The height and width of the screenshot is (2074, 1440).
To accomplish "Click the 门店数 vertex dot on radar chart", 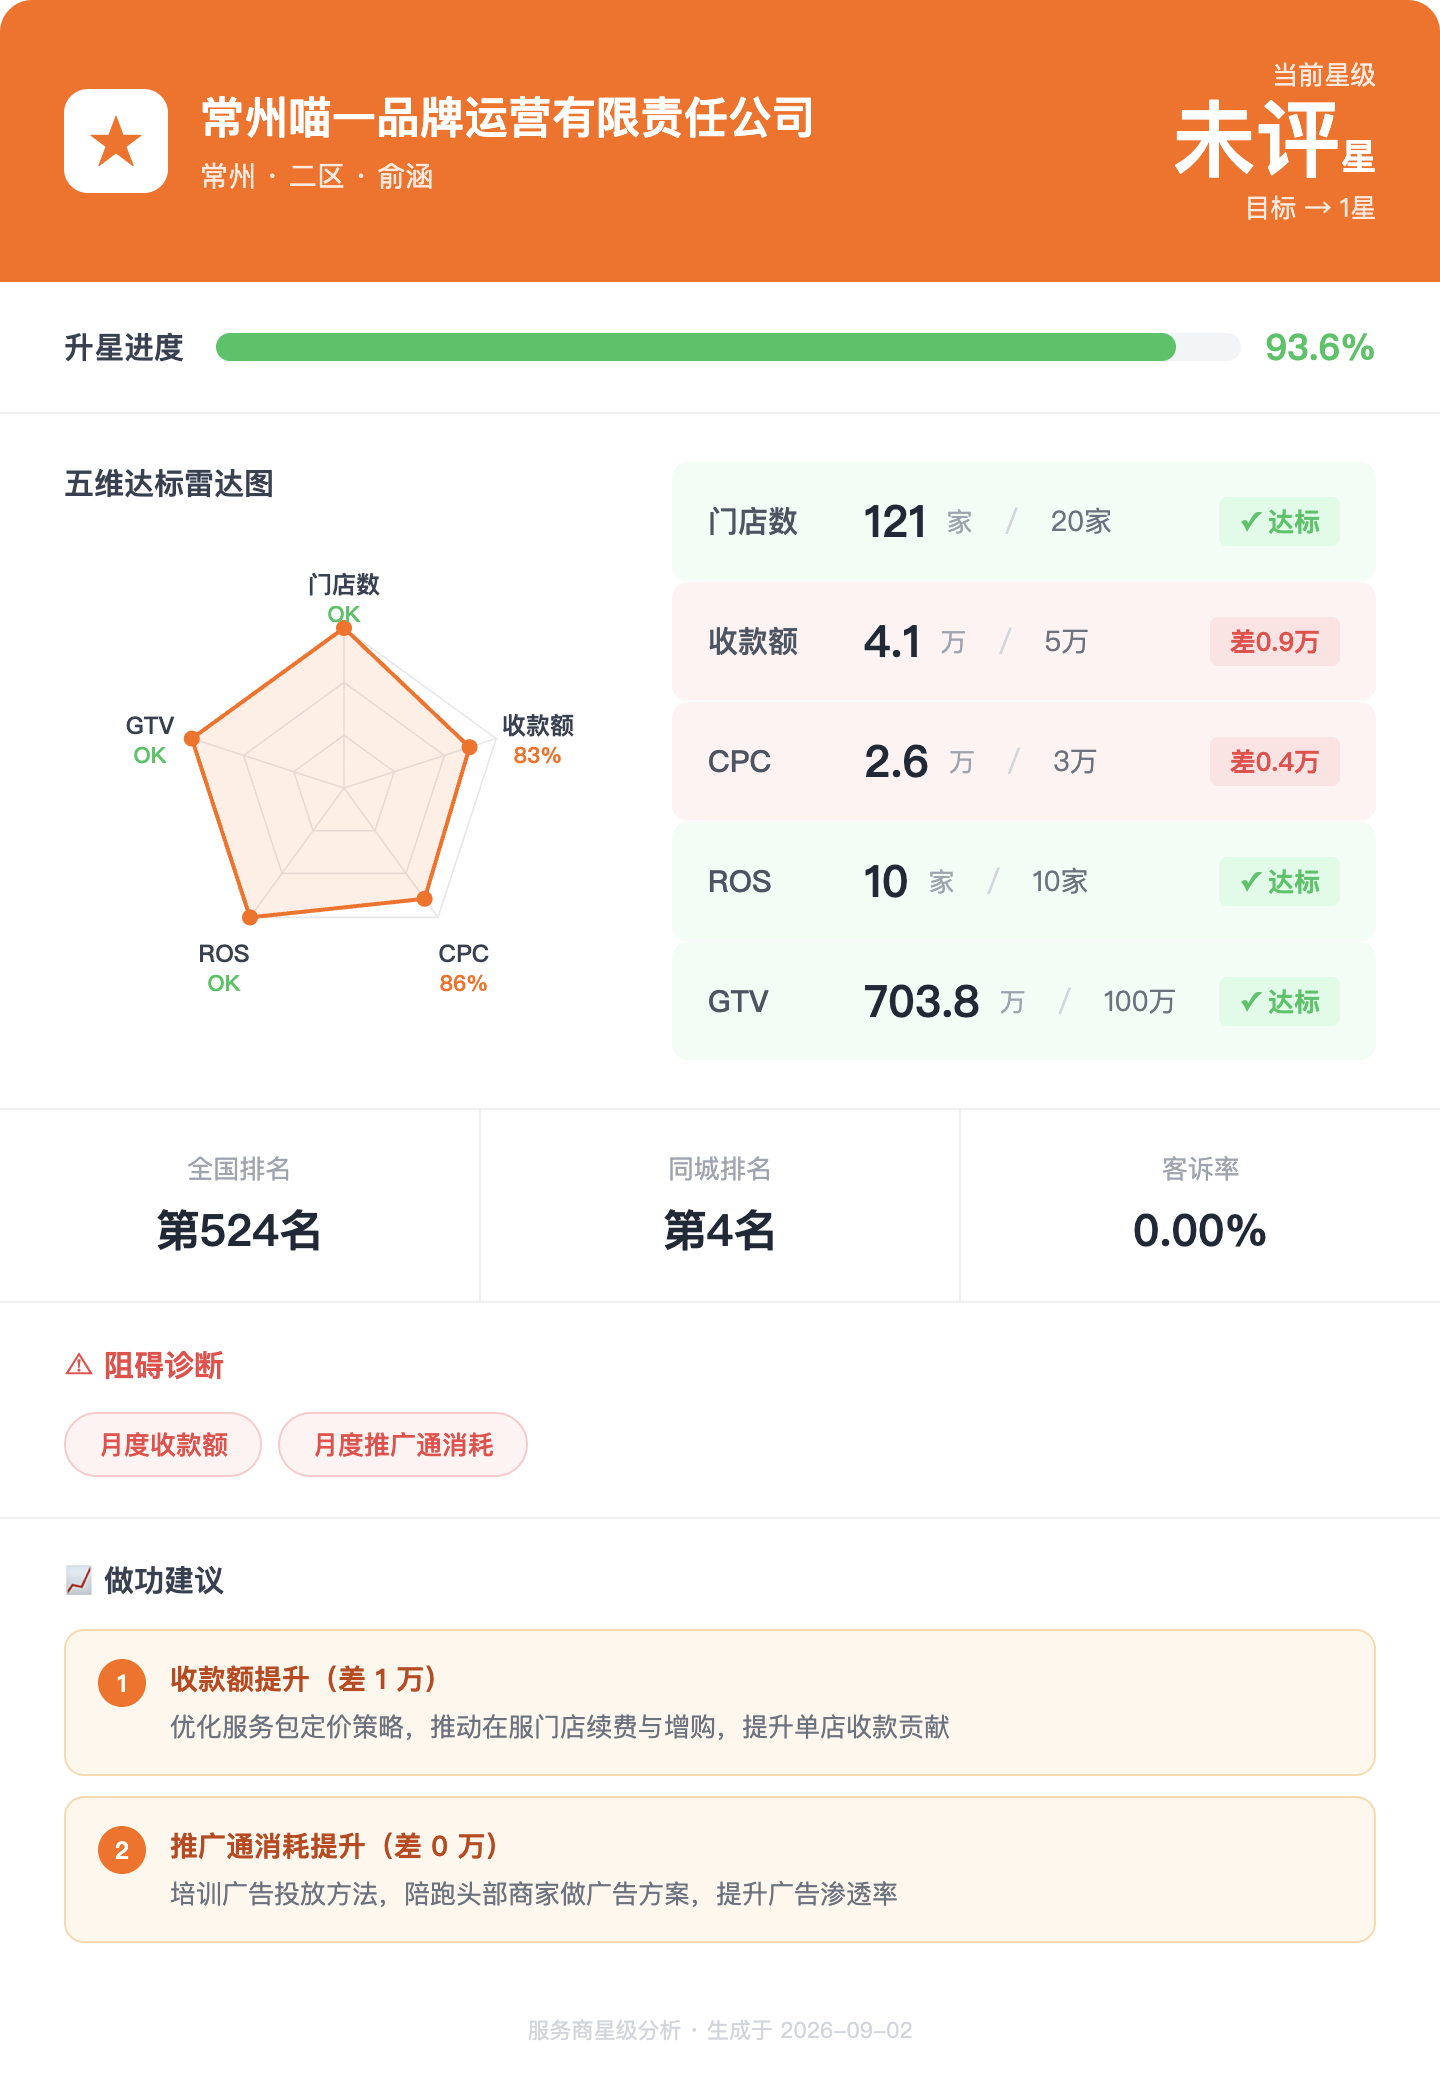I will (x=344, y=628).
